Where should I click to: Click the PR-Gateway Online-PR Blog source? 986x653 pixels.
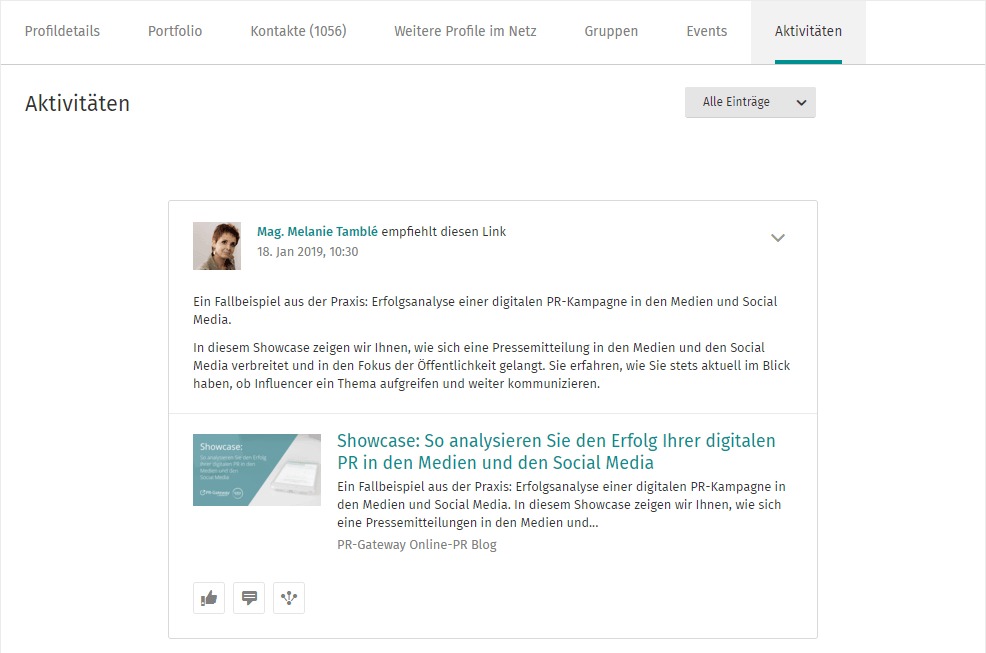pyautogui.click(x=417, y=545)
